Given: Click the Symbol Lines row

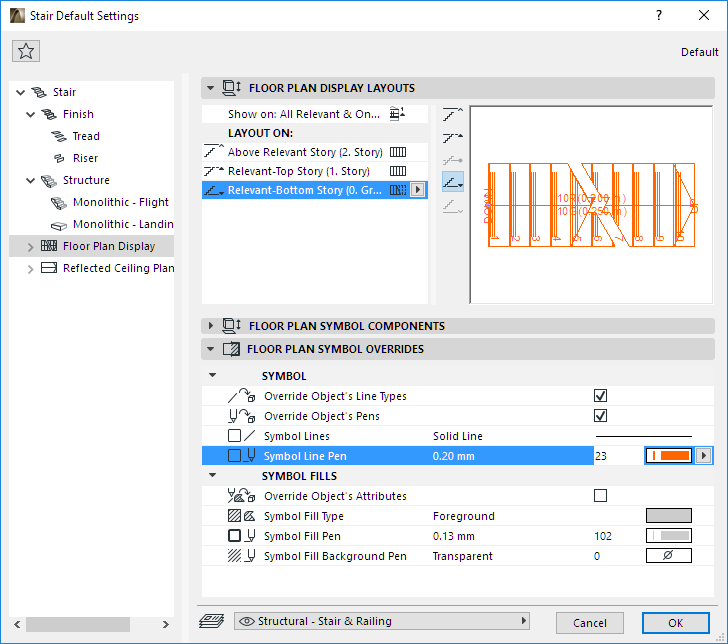Looking at the screenshot, I should coord(458,436).
